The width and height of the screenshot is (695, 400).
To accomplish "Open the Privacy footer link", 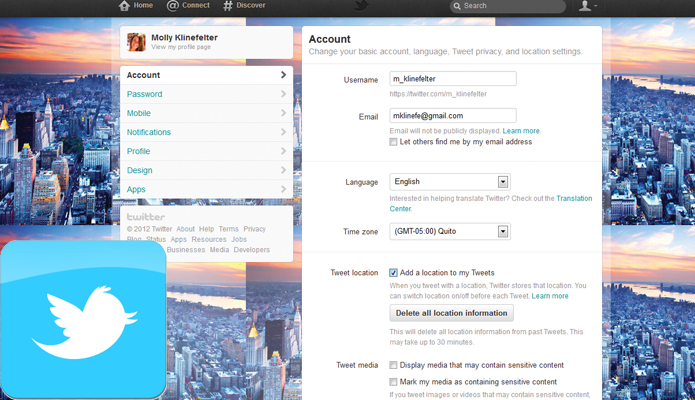I will (254, 229).
